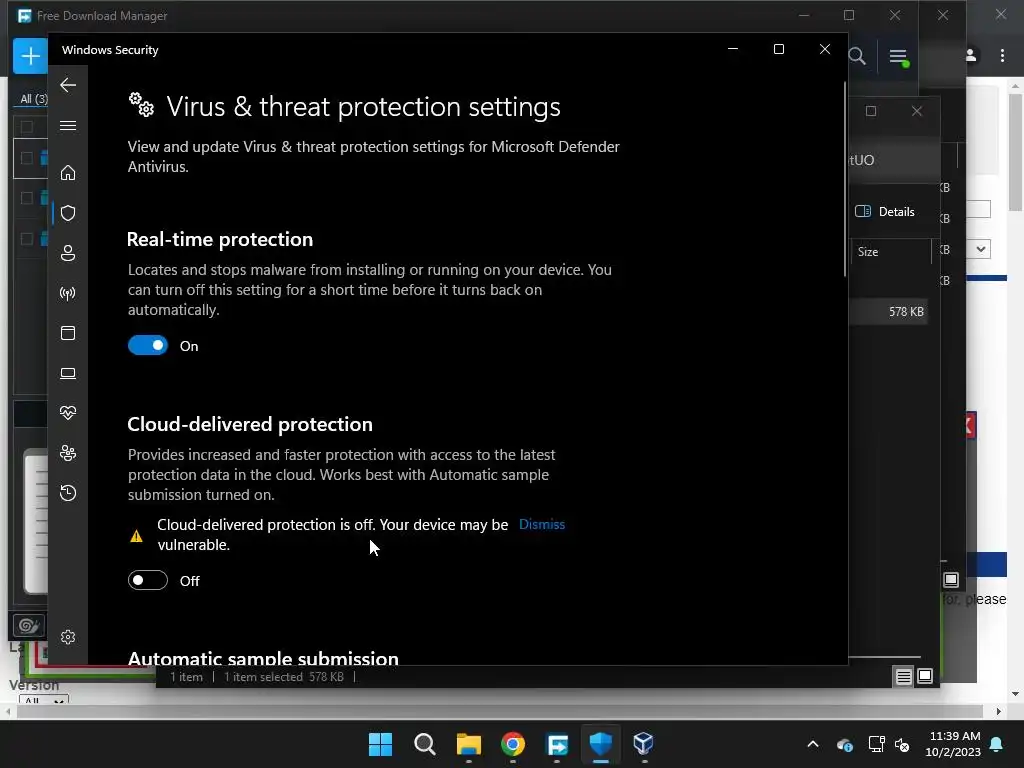Check the second download row checkbox
The width and height of the screenshot is (1024, 768).
[x=27, y=198]
